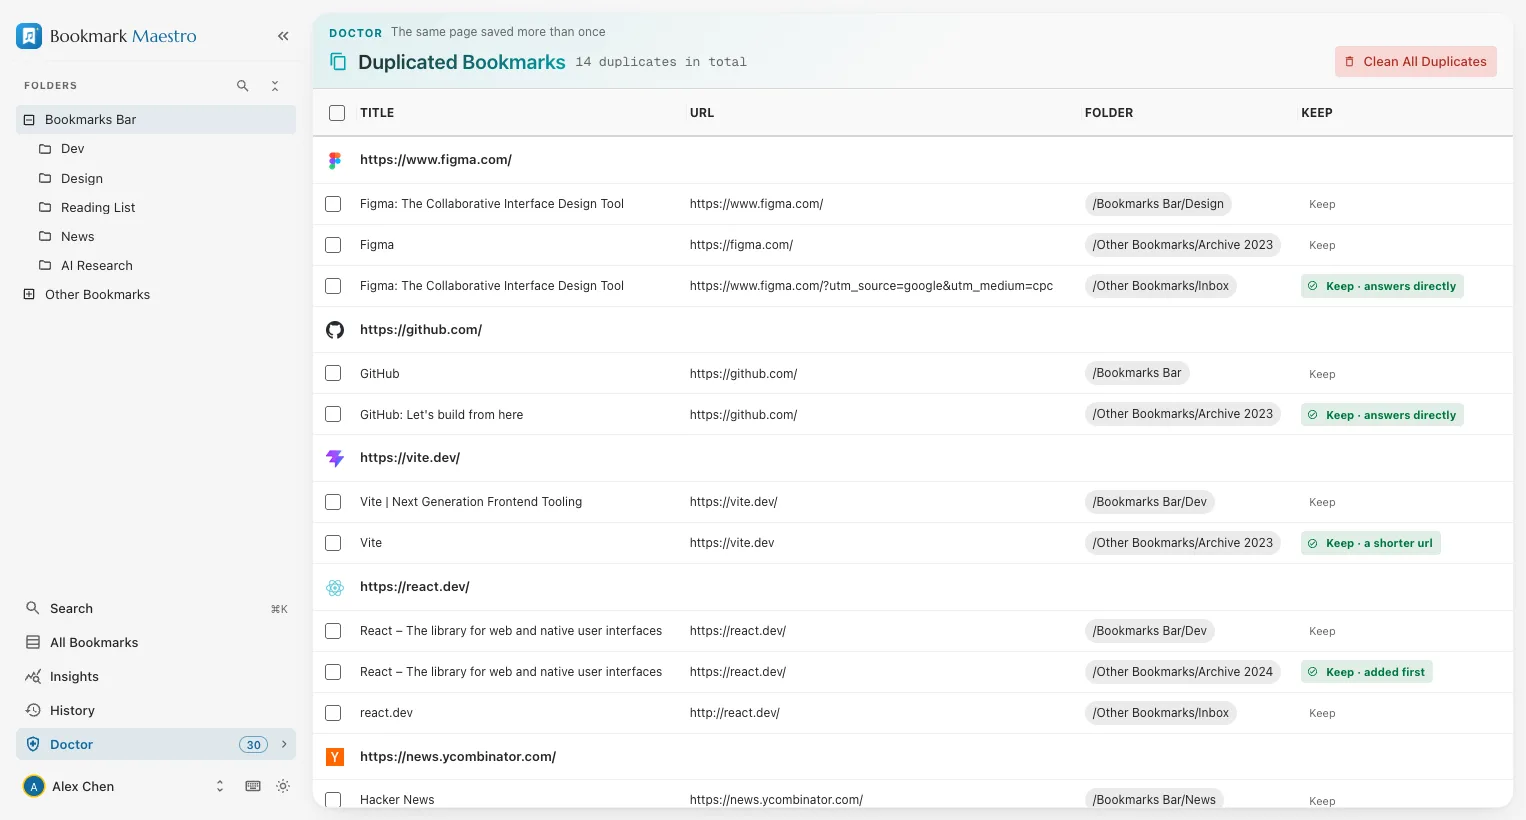Go to All Bookmarks
The height and width of the screenshot is (820, 1526).
pos(156,642)
